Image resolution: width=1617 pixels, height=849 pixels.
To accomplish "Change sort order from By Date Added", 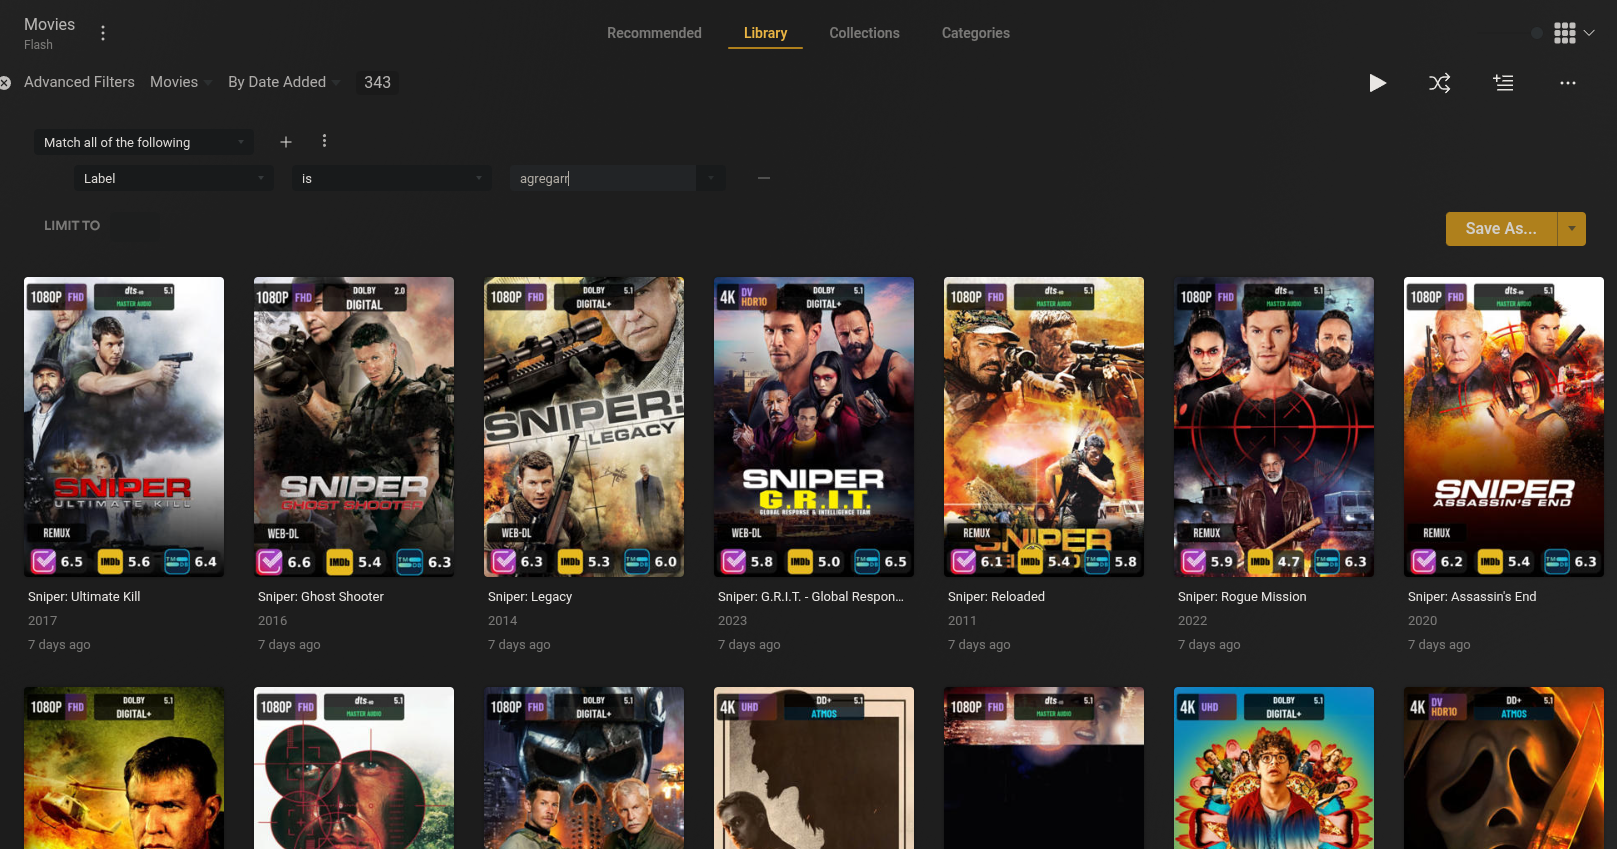I will (x=284, y=82).
